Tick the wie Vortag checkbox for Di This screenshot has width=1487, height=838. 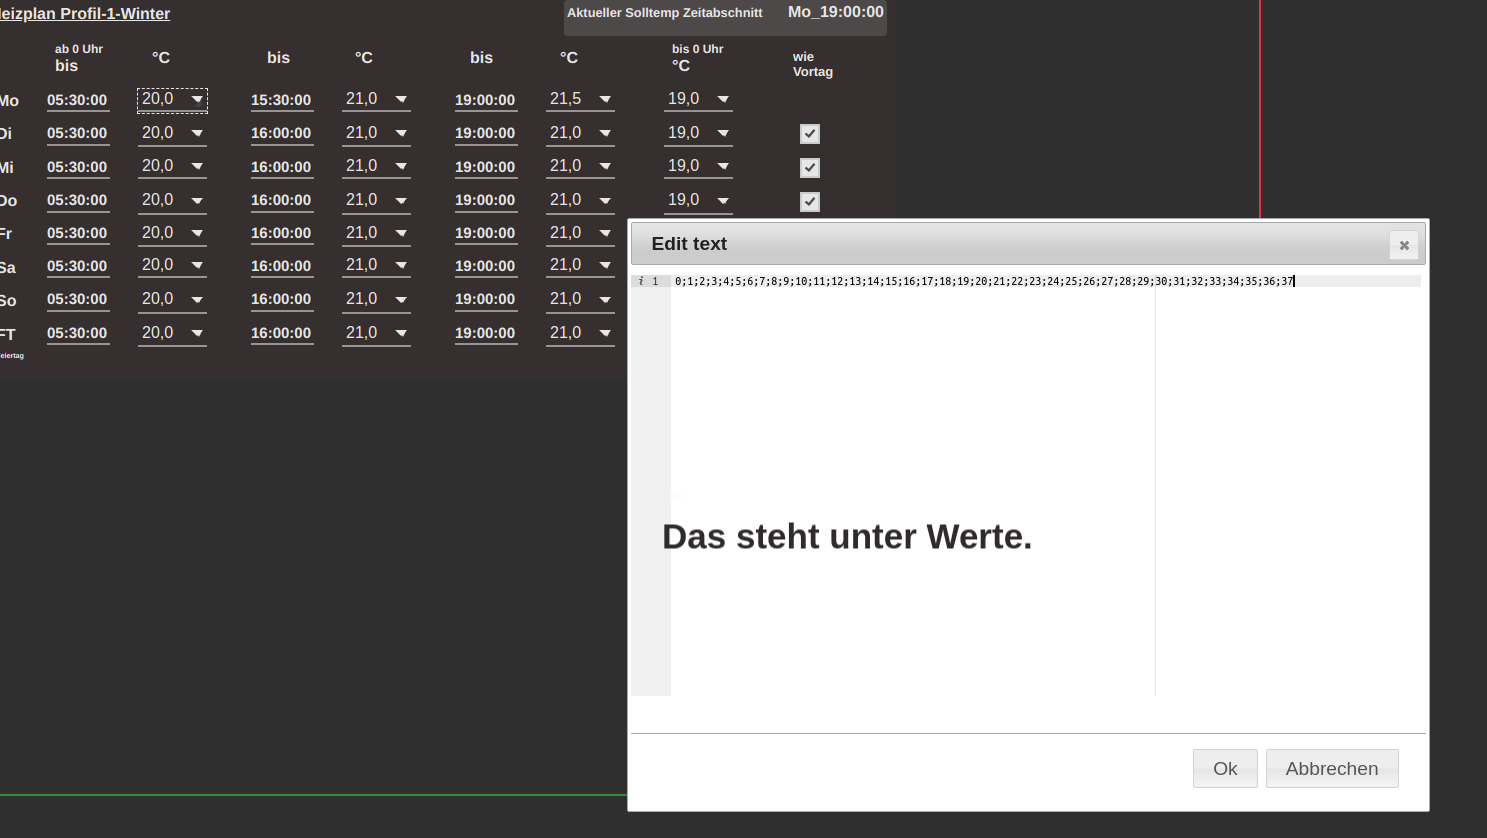(x=810, y=134)
